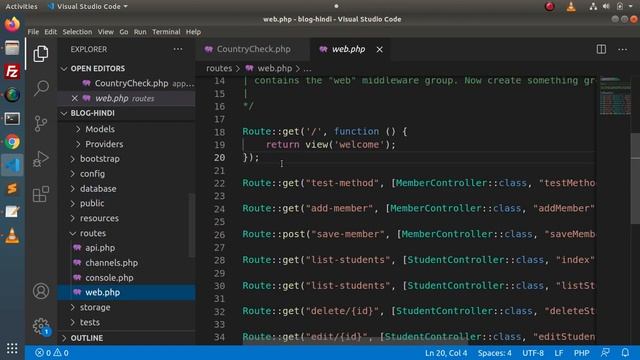Viewport: 640px width, 360px height.
Task: Open Explorer panel More Actions ellipsis
Action: click(x=178, y=49)
